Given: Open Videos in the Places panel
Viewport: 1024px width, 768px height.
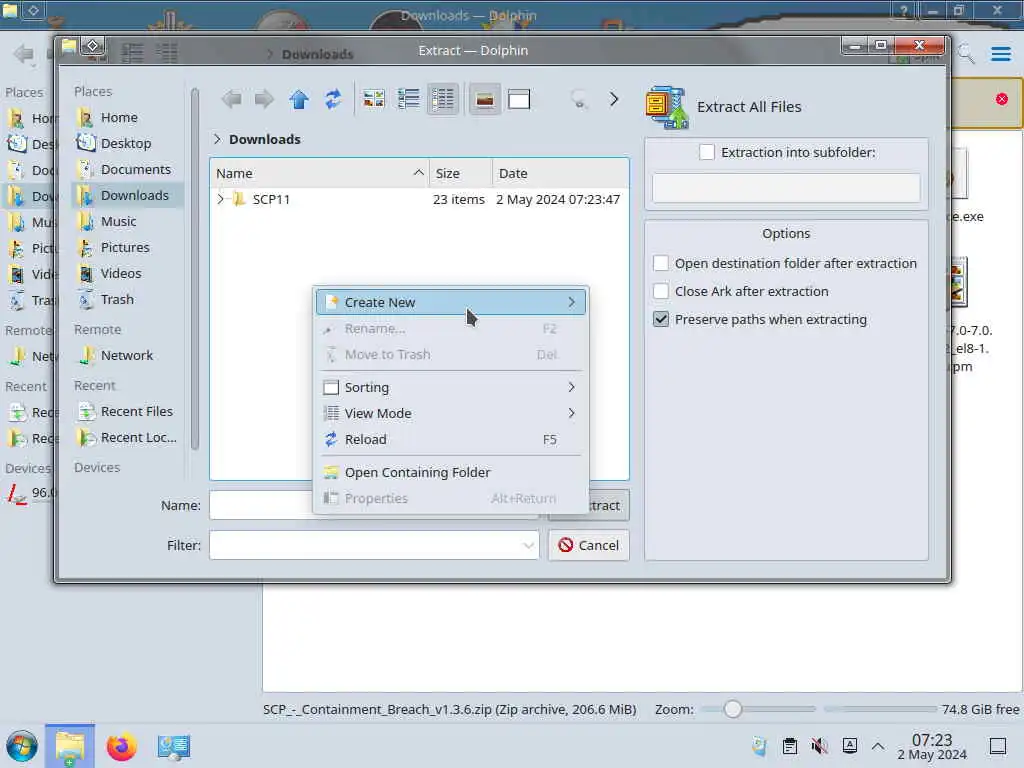Looking at the screenshot, I should click(x=127, y=274).
